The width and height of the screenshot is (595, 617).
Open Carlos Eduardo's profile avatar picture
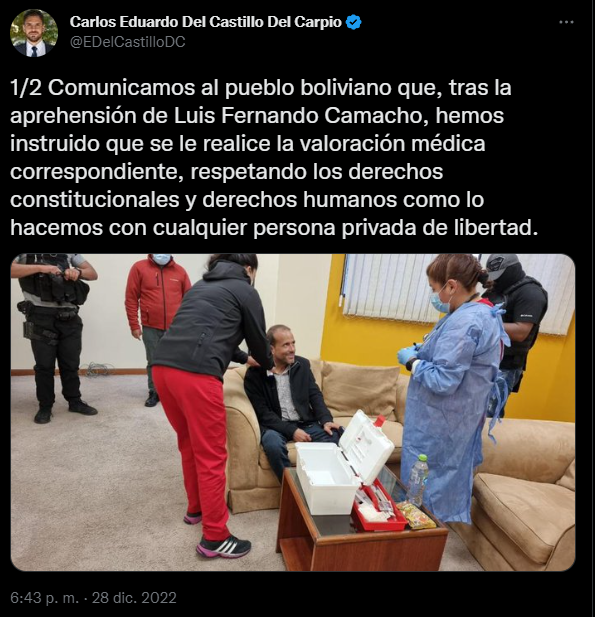[34, 33]
